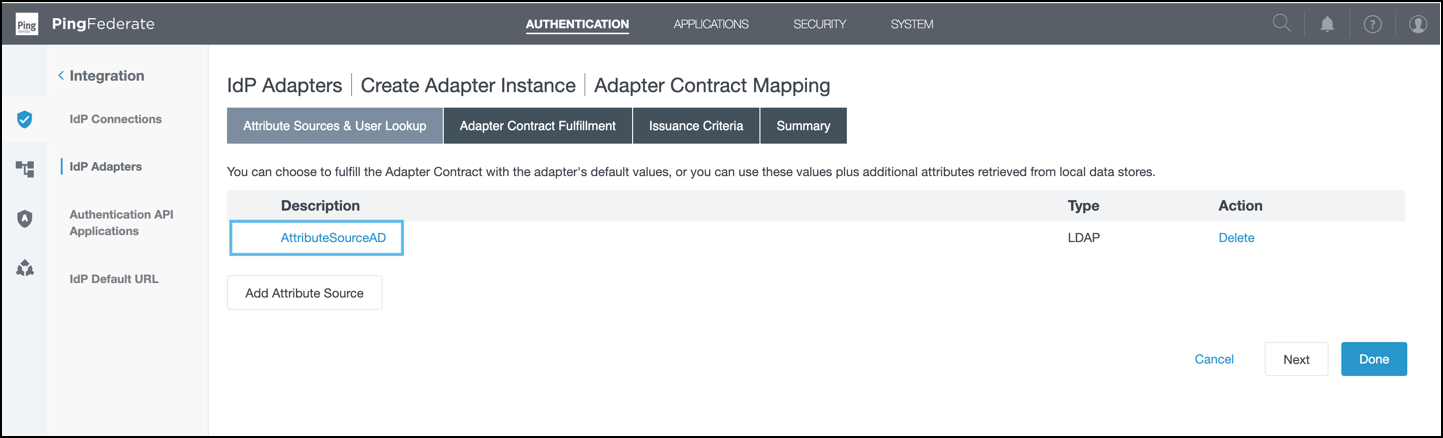Collapse the Integration menu back chevron
The height and width of the screenshot is (438, 1443).
click(x=61, y=76)
